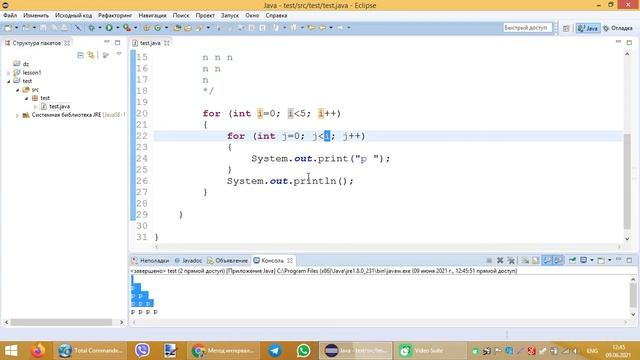
Task: Open the Поиск menu
Action: 181,16
